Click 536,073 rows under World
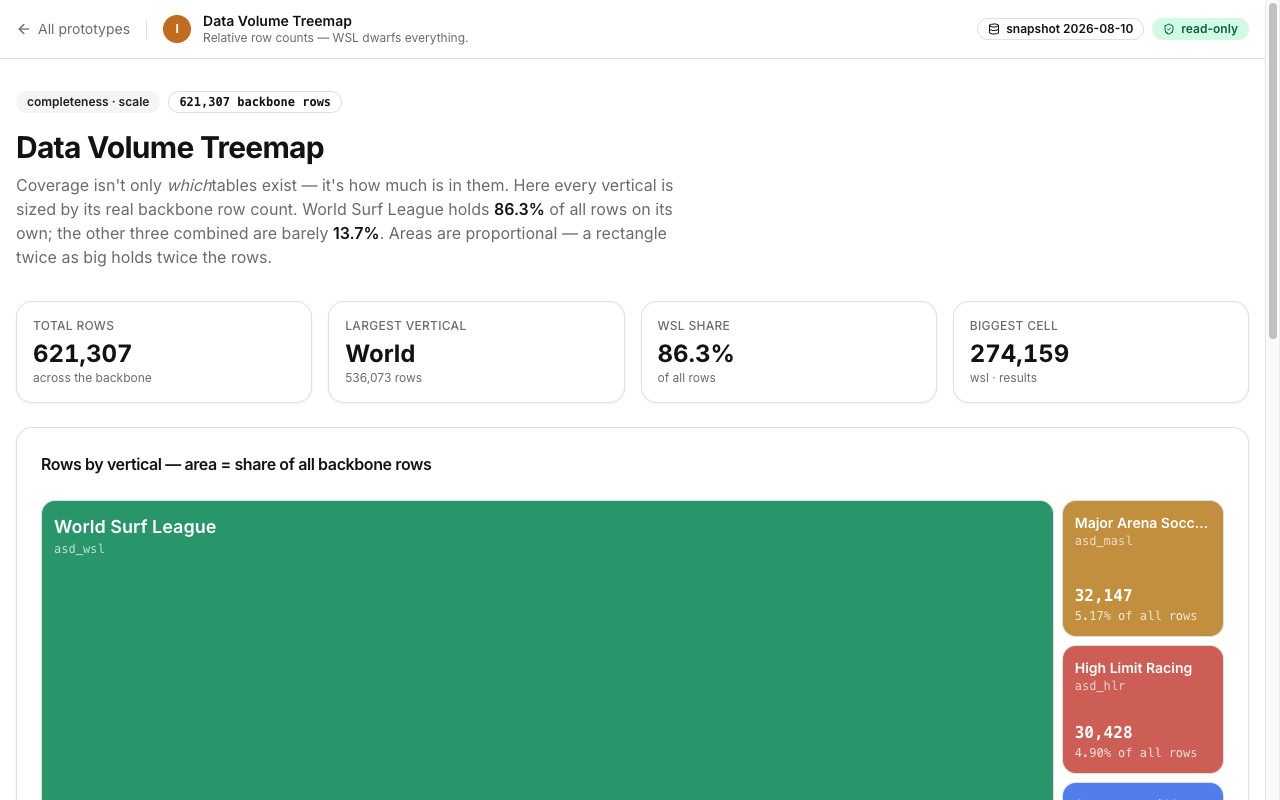Image resolution: width=1280 pixels, height=800 pixels. 384,378
